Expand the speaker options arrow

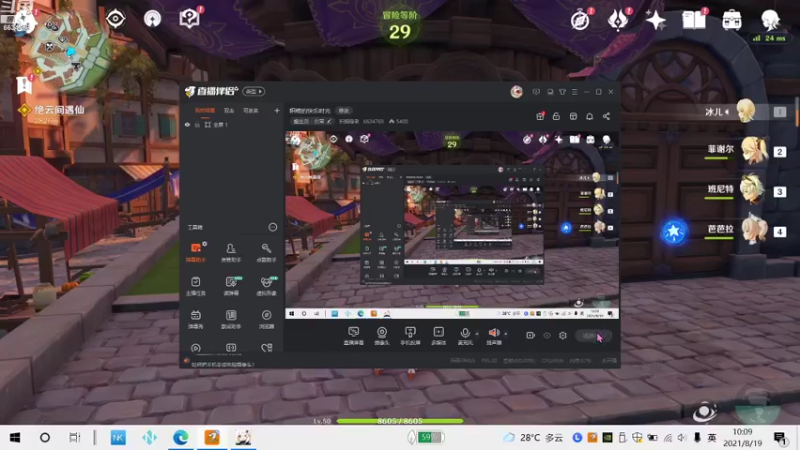point(506,334)
